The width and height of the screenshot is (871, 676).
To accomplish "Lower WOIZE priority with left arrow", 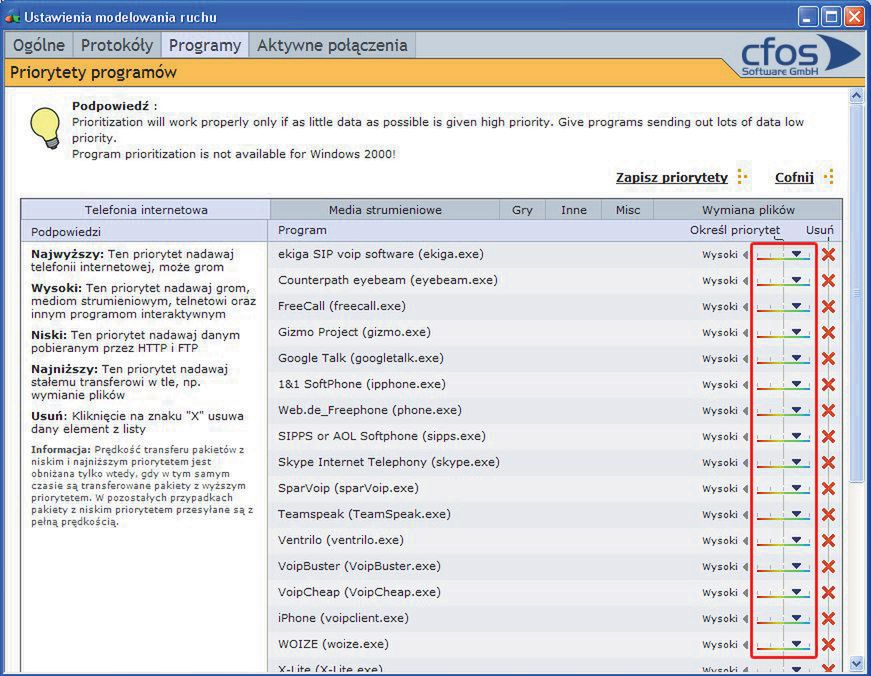I will pyautogui.click(x=745, y=645).
